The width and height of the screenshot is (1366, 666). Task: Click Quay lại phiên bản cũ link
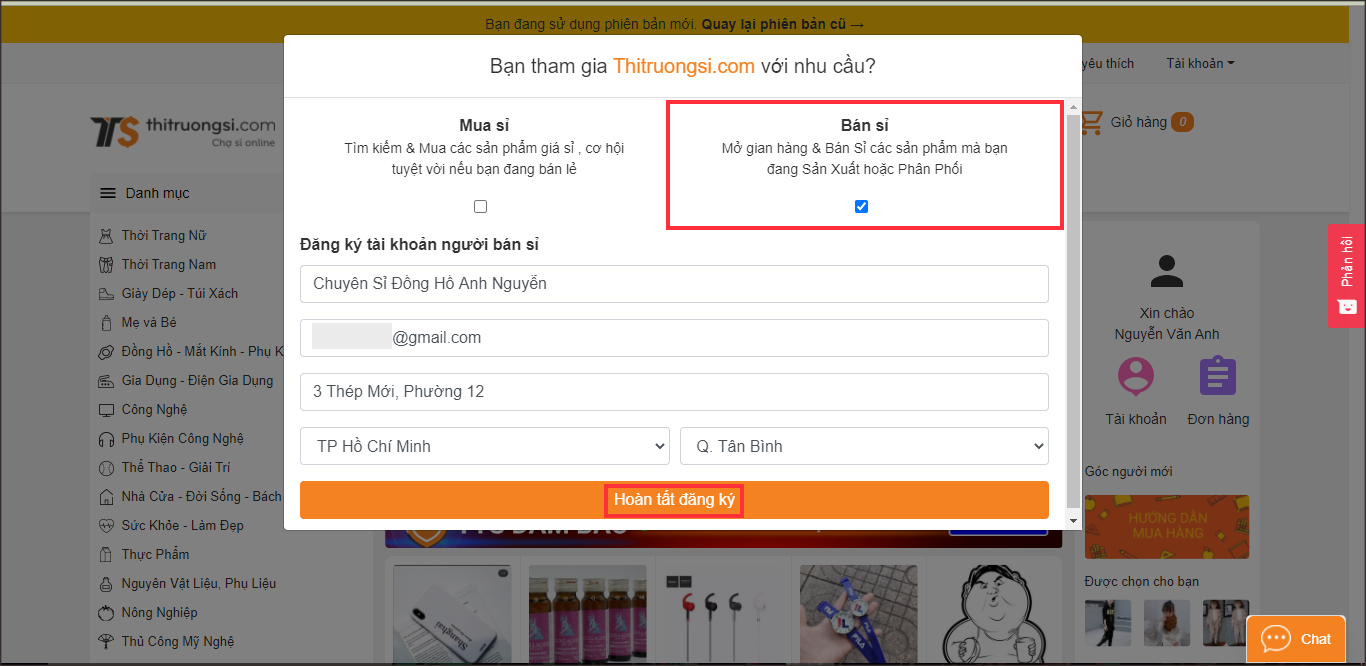tap(783, 23)
